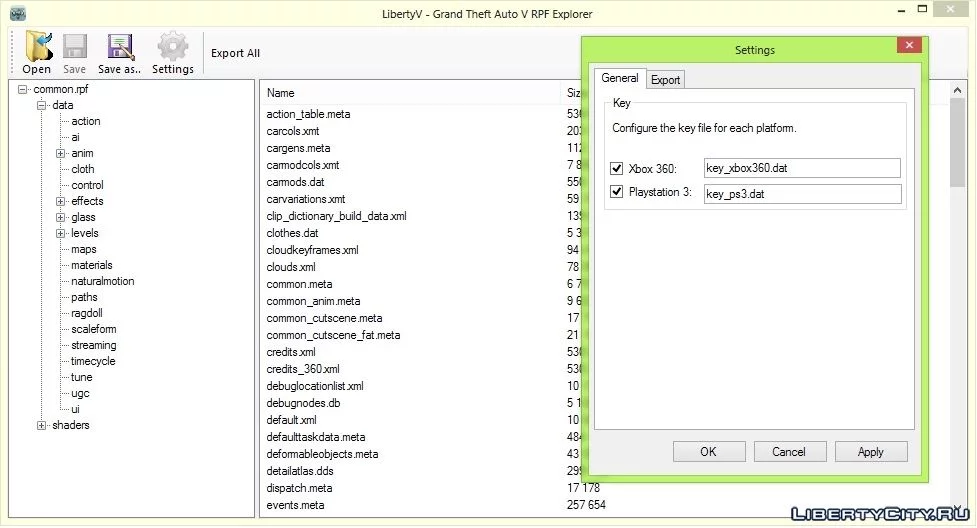Select file common_anim.meta

[313, 301]
